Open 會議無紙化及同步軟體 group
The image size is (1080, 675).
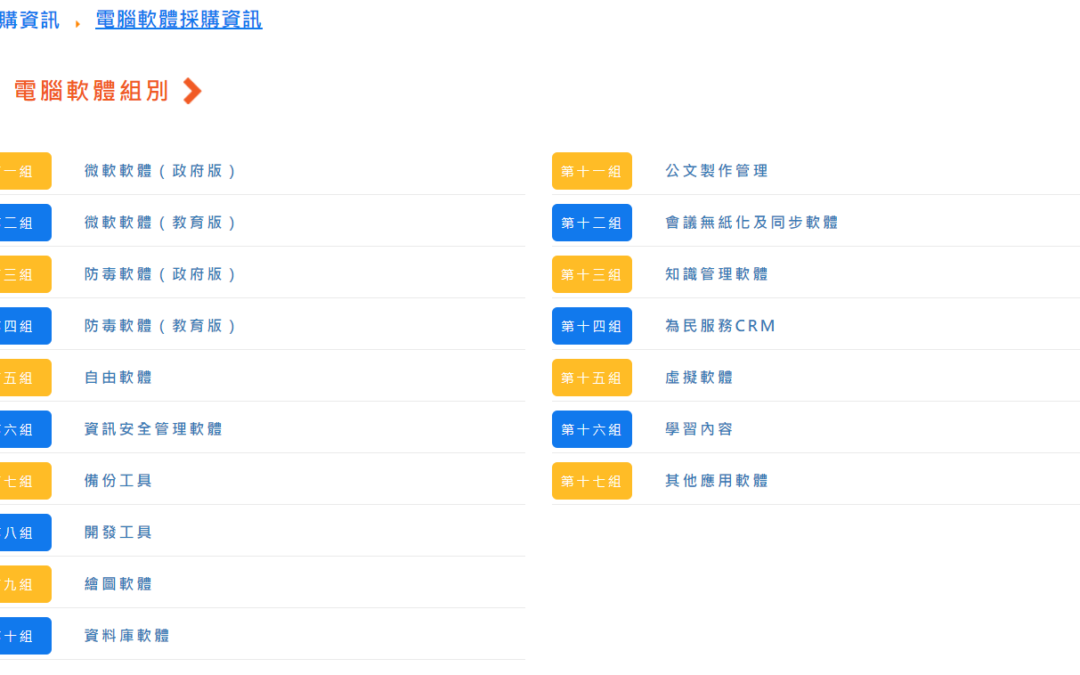(x=751, y=222)
